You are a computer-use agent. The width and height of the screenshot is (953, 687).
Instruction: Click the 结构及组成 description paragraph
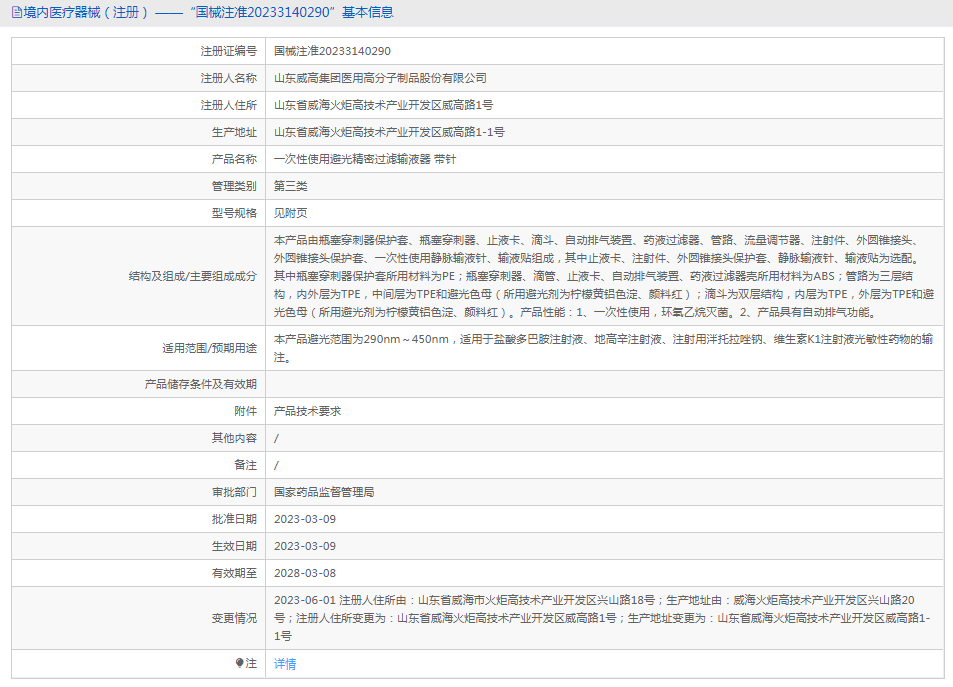click(604, 276)
